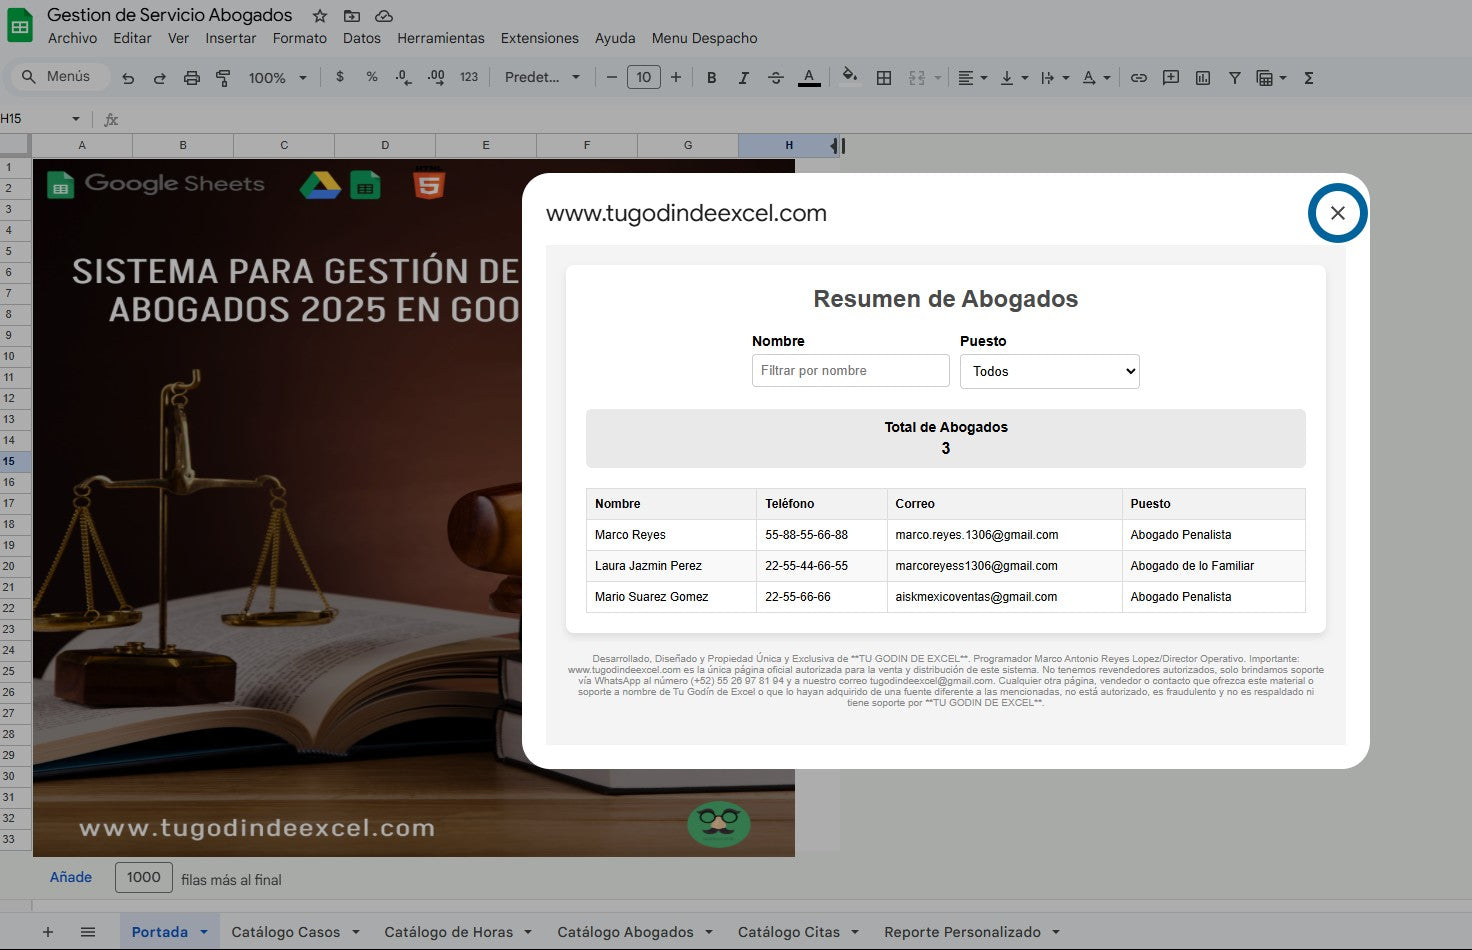This screenshot has height=950, width=1472.
Task: Toggle strikethrough formatting
Action: click(x=776, y=78)
